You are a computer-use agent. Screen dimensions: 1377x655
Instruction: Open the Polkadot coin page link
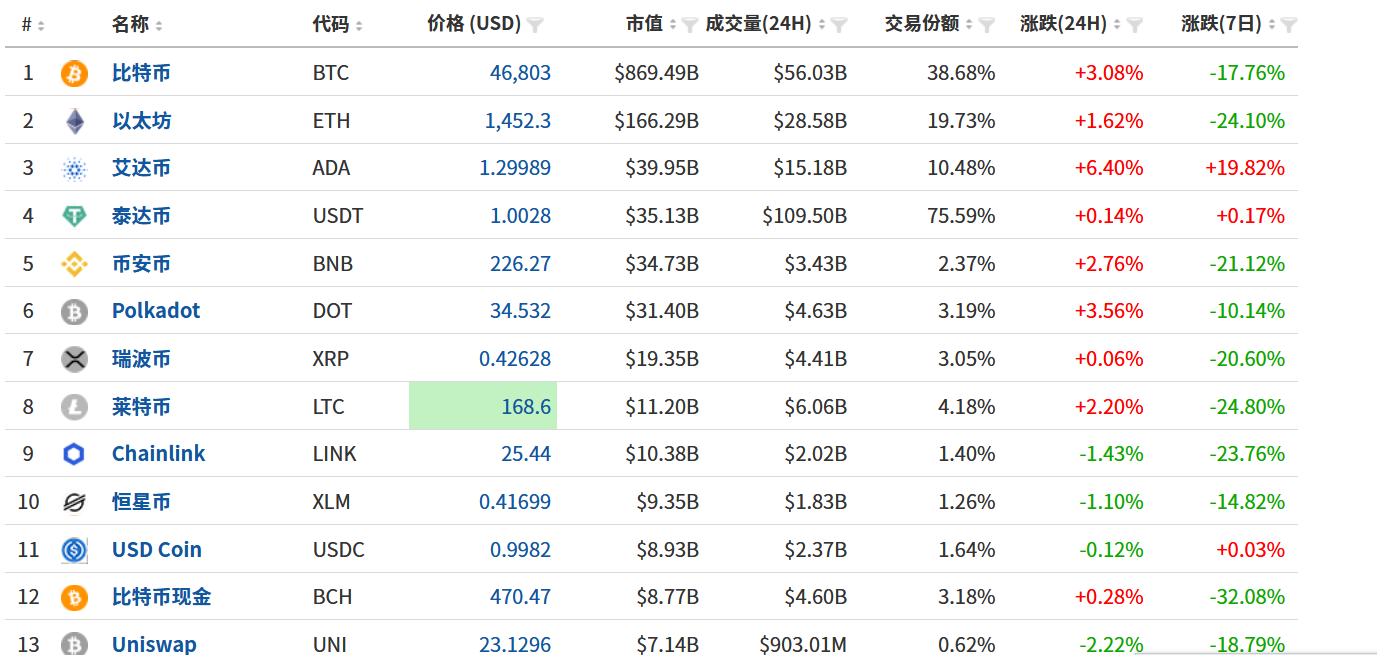tap(156, 311)
